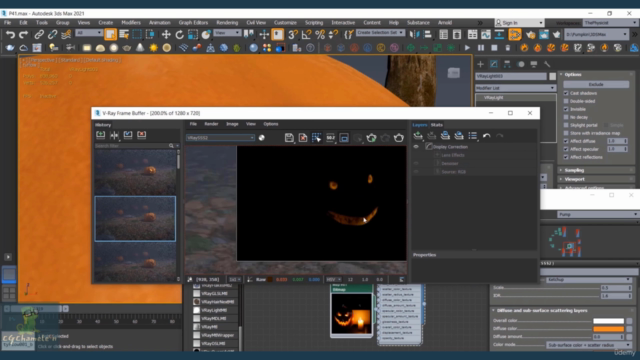The width and height of the screenshot is (640, 360).
Task: Open the Graph Editors menu
Action: point(193,23)
